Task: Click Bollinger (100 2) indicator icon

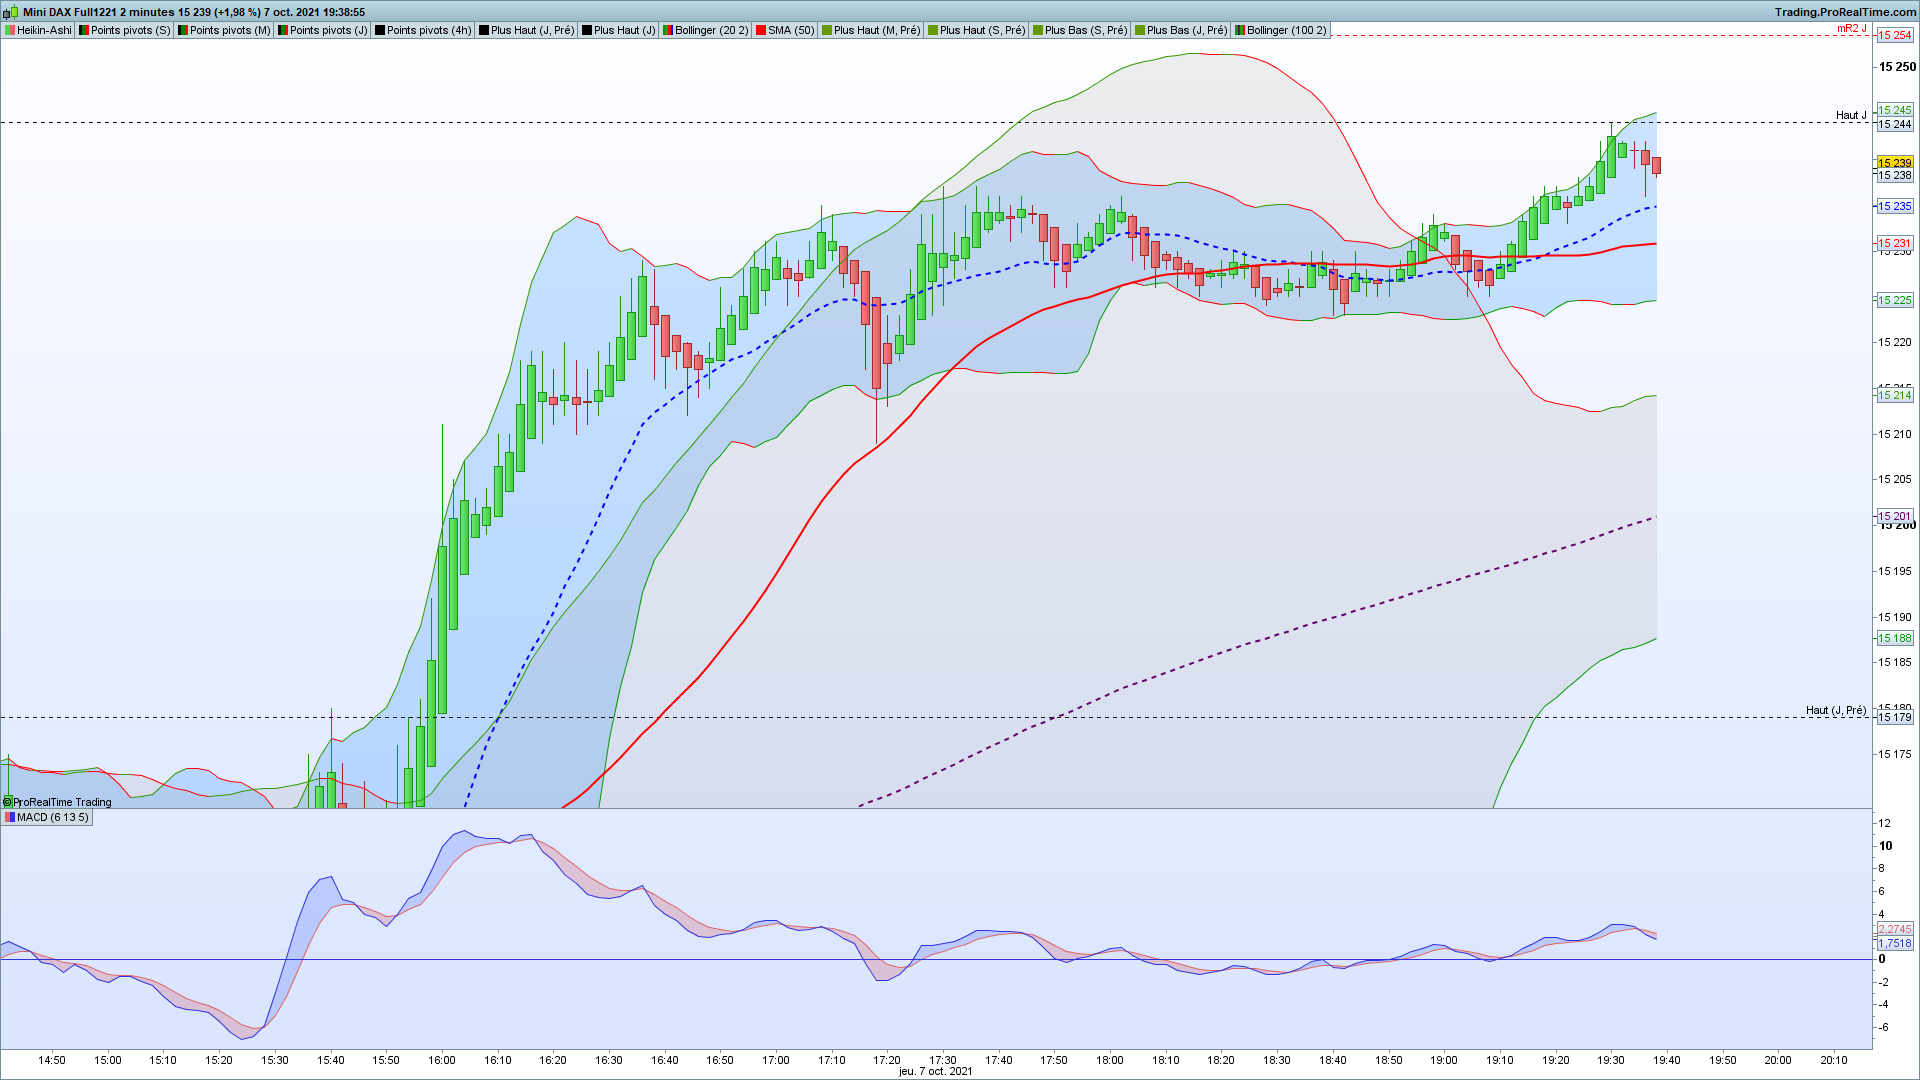Action: coord(1240,30)
